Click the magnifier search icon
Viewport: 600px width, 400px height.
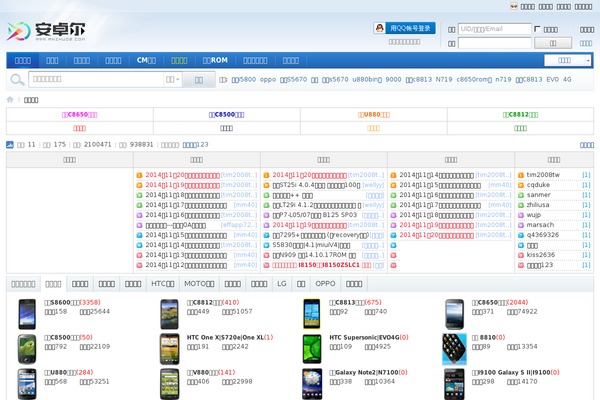point(17,80)
